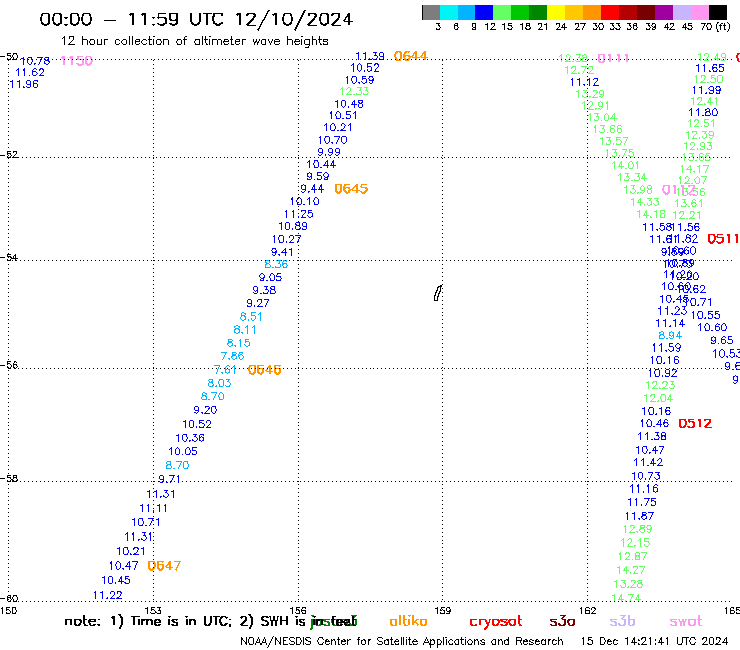
Task: Click the light blue wave height value 8.36
Action: coord(276,264)
